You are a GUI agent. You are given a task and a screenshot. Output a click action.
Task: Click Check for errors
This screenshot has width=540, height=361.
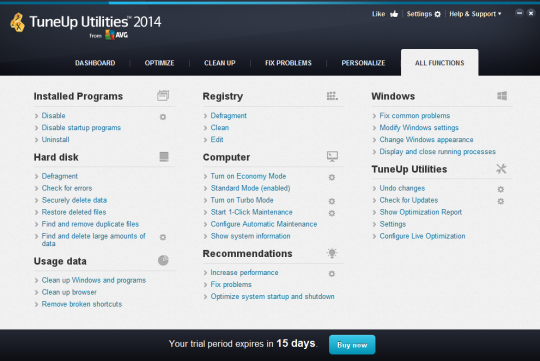(67, 188)
